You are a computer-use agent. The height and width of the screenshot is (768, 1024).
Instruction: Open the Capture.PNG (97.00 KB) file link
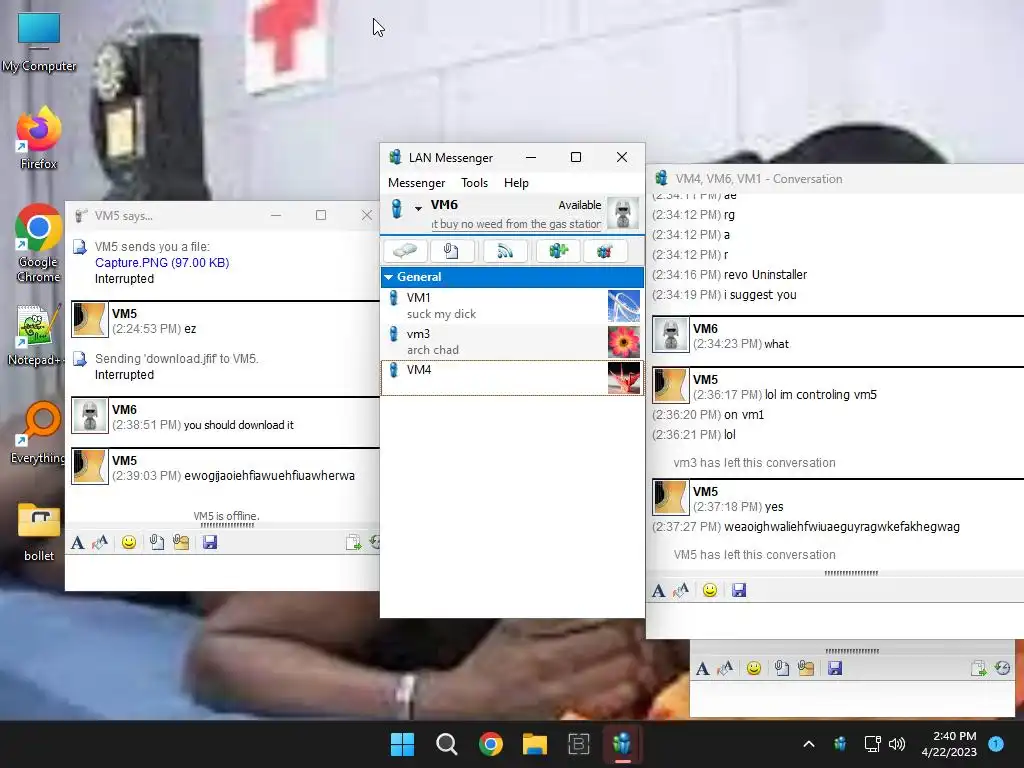coord(162,263)
